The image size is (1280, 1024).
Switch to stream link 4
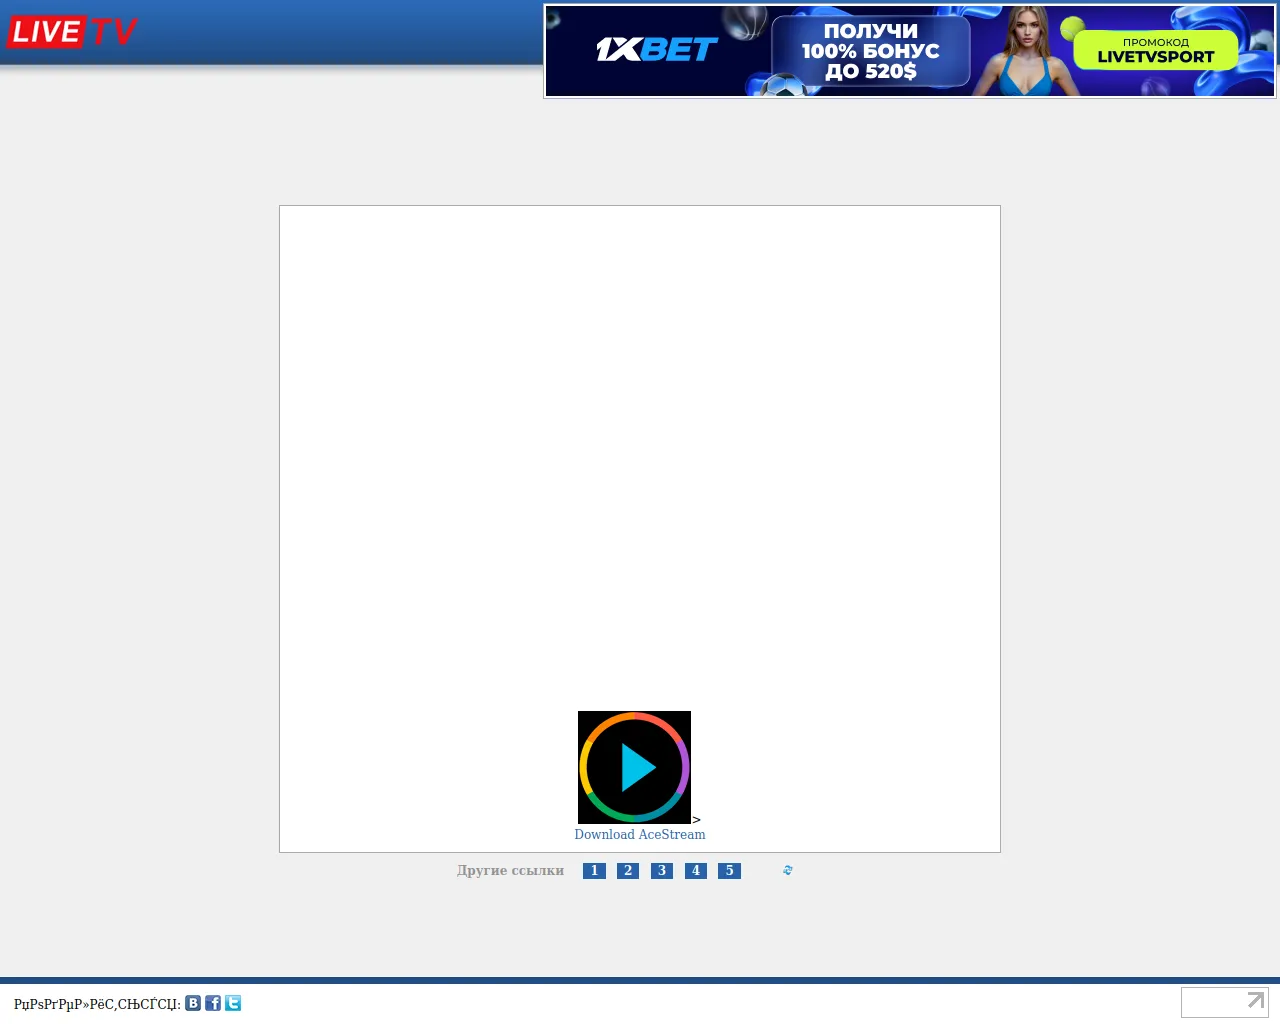696,871
